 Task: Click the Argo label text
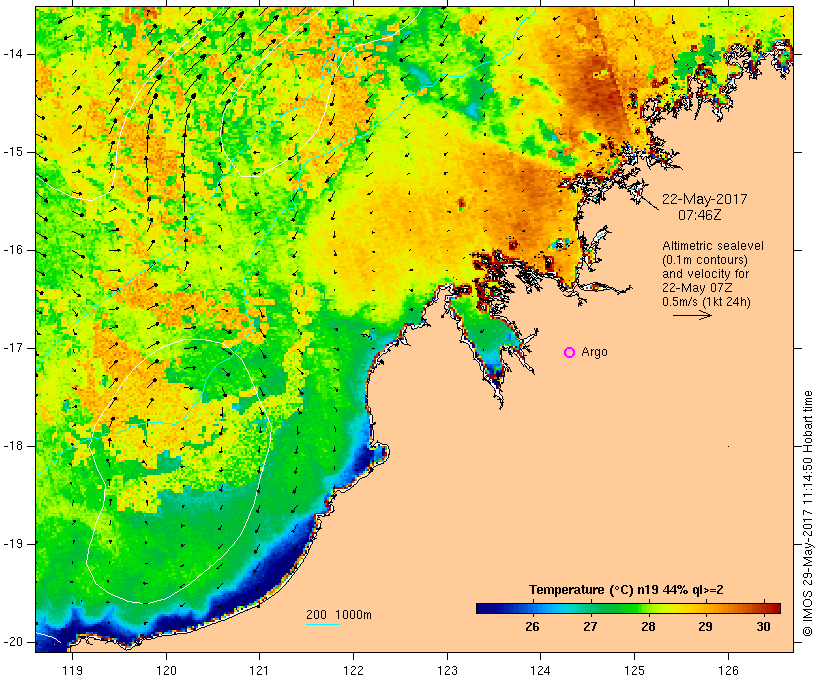[x=595, y=353]
